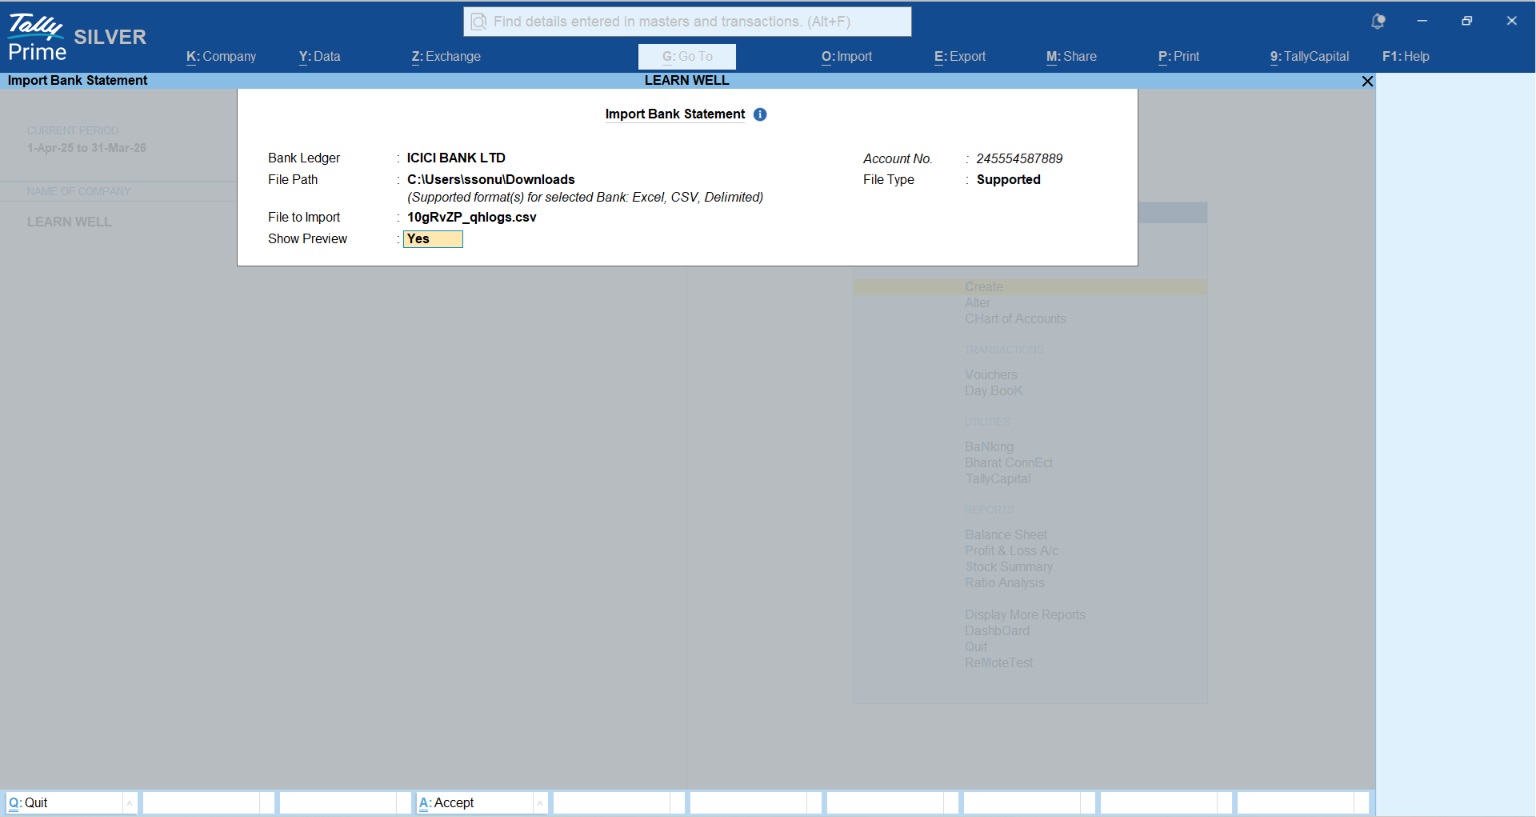Close the Import Bank Statement screen with the X
Screen dimensions: 1536x817
tap(1367, 81)
